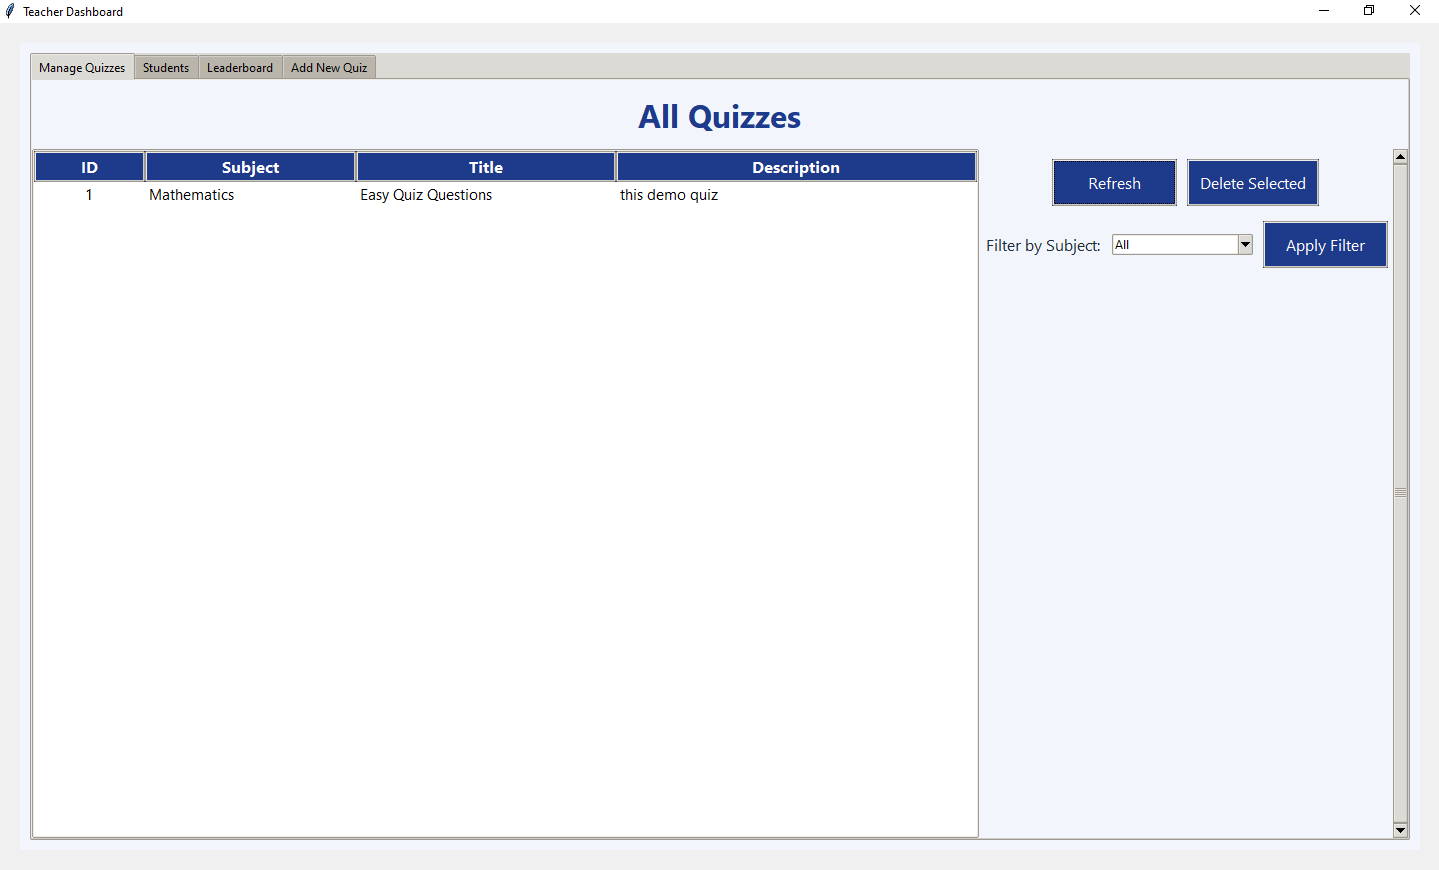This screenshot has width=1439, height=870.
Task: Apply the subject filter
Action: pyautogui.click(x=1325, y=244)
